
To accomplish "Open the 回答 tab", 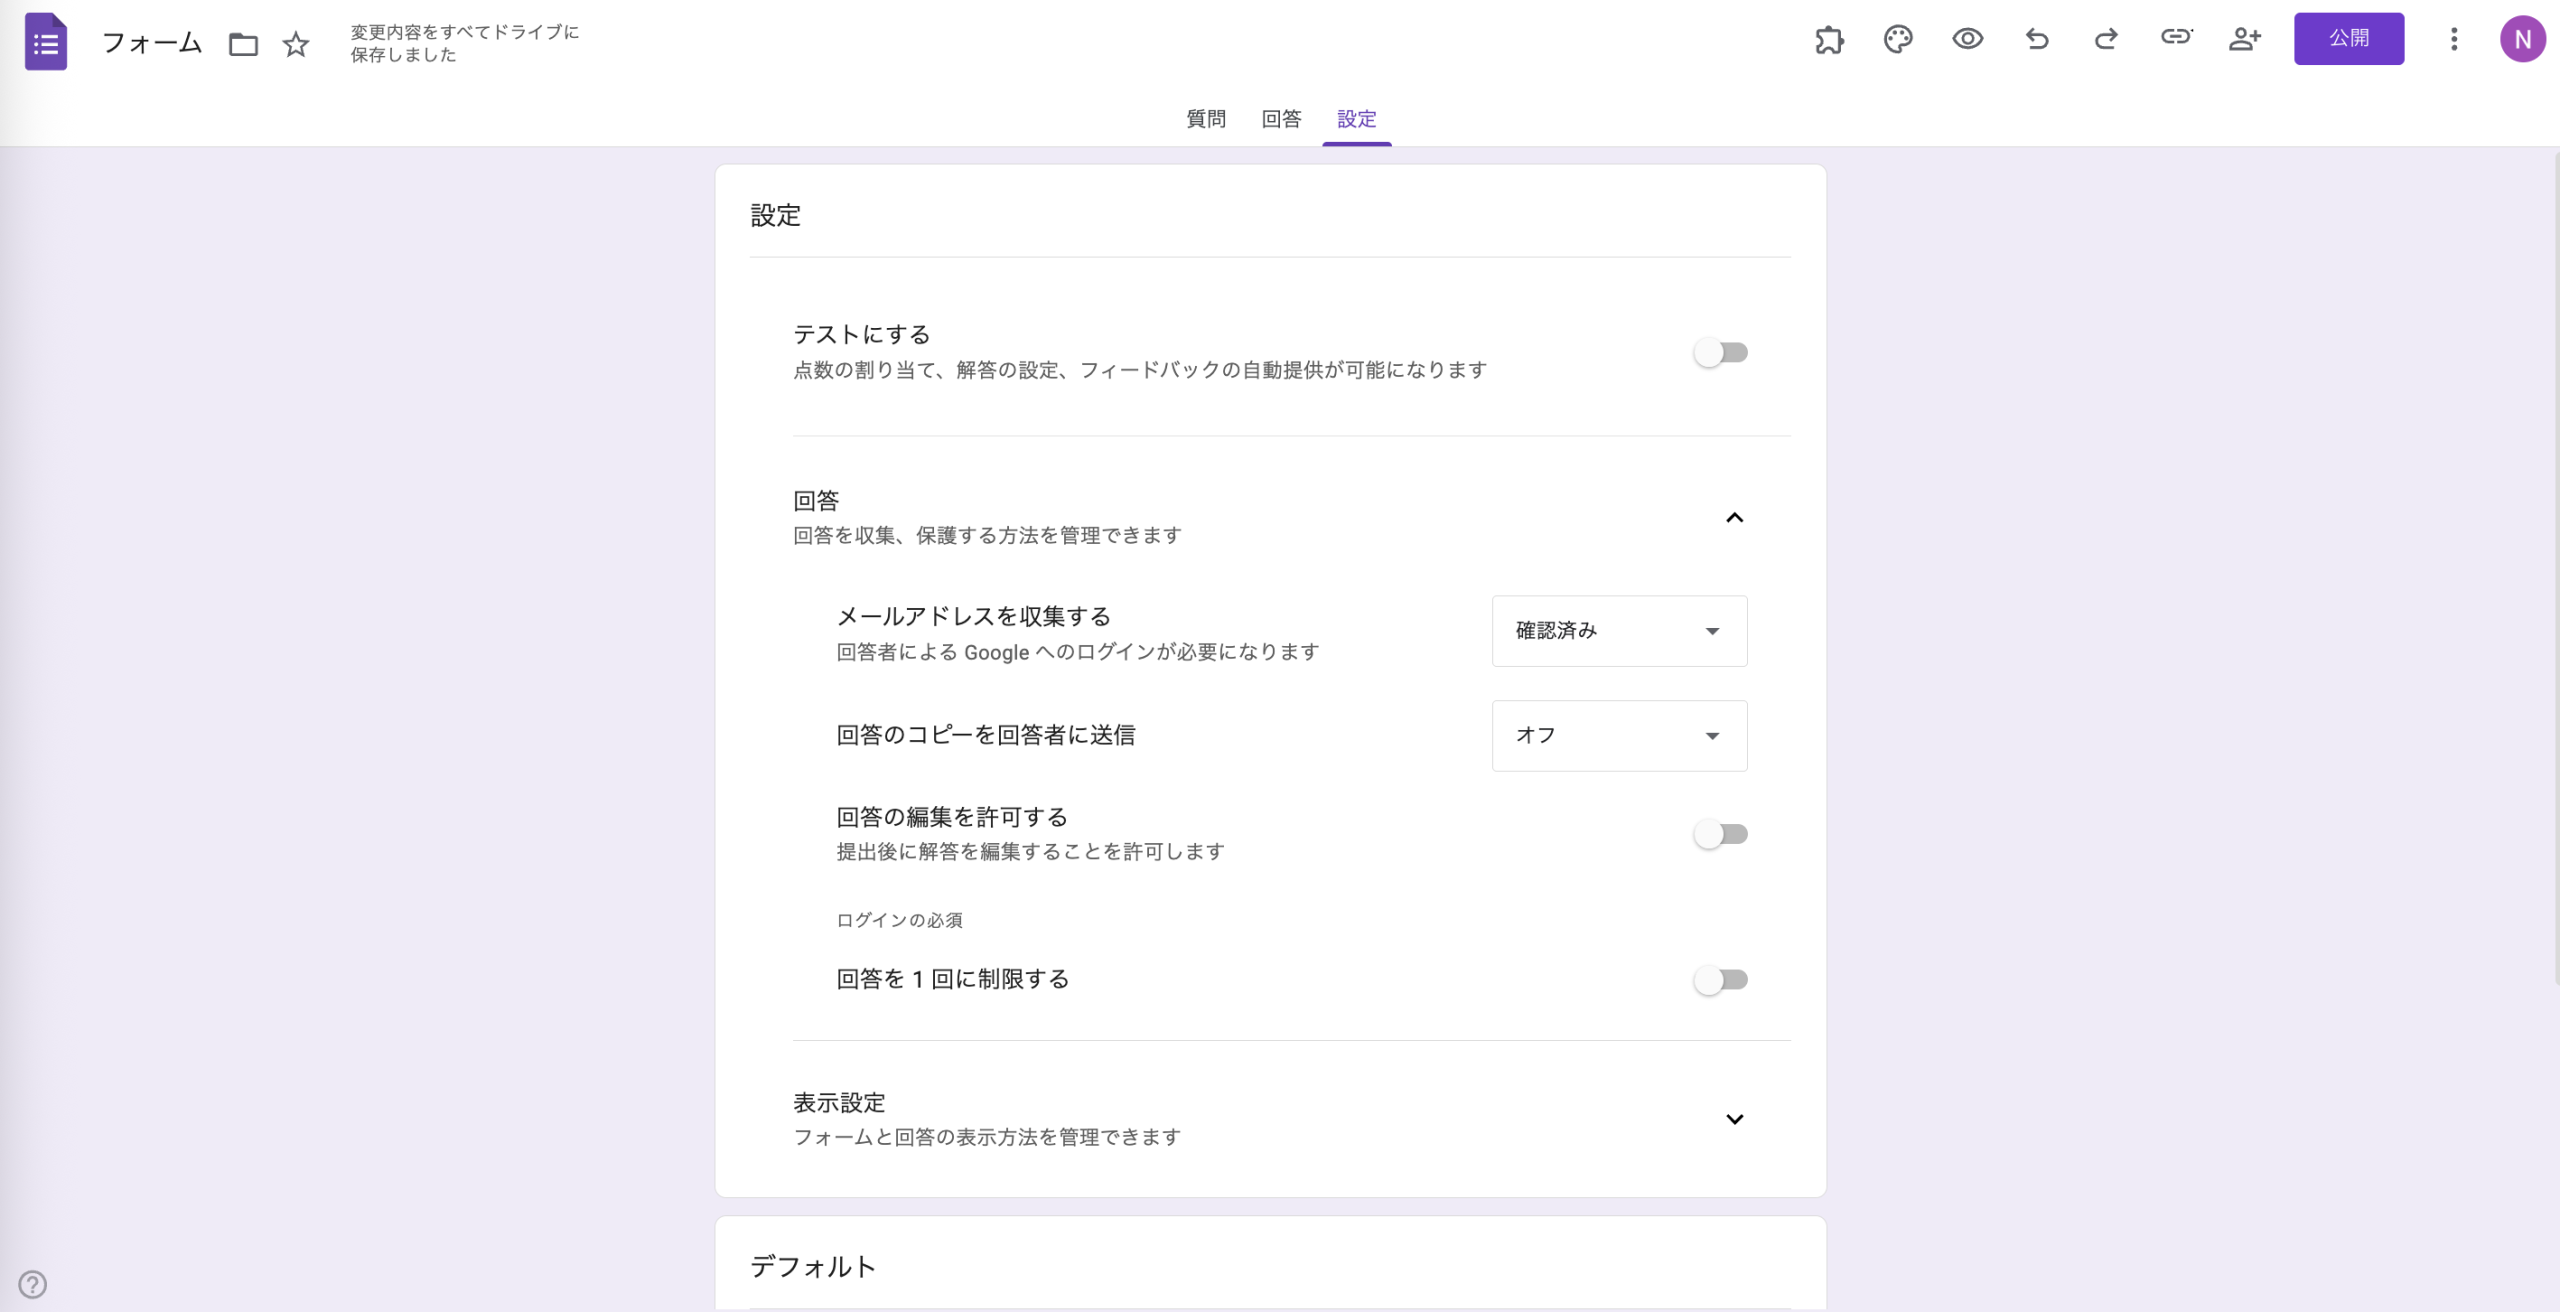I will tap(1280, 119).
